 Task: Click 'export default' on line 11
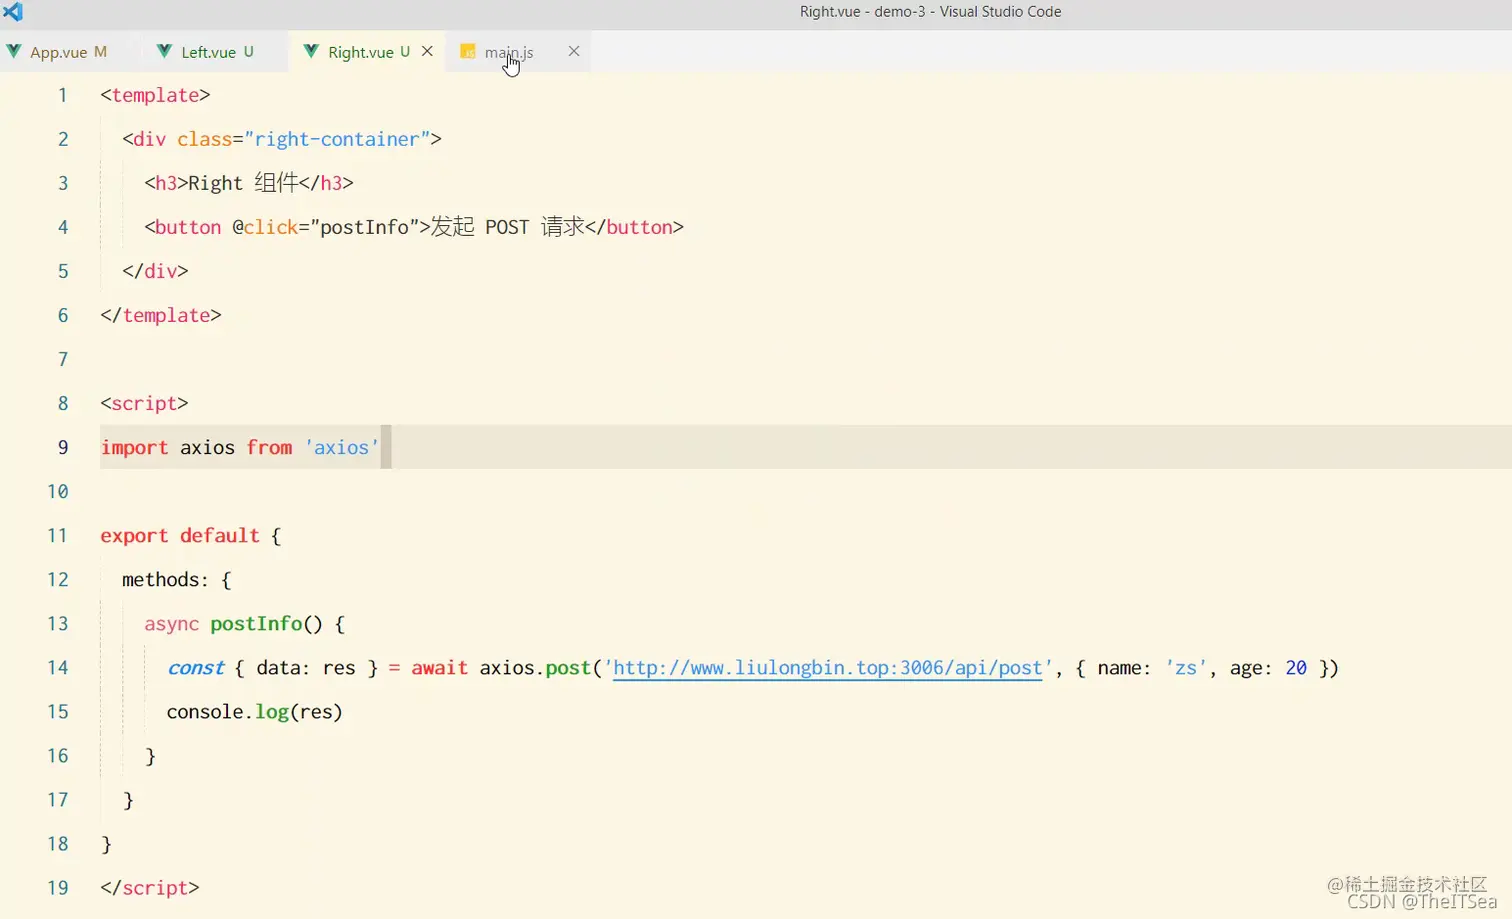(x=180, y=536)
